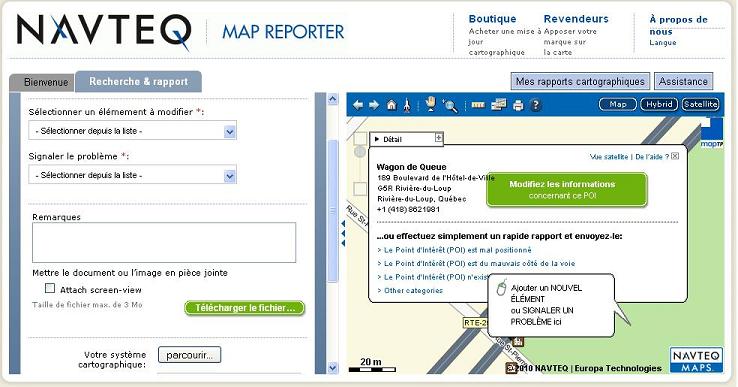Open the 'Sélectionner un élémement à modifier' dropdown
This screenshot has width=738, height=387.
132,131
